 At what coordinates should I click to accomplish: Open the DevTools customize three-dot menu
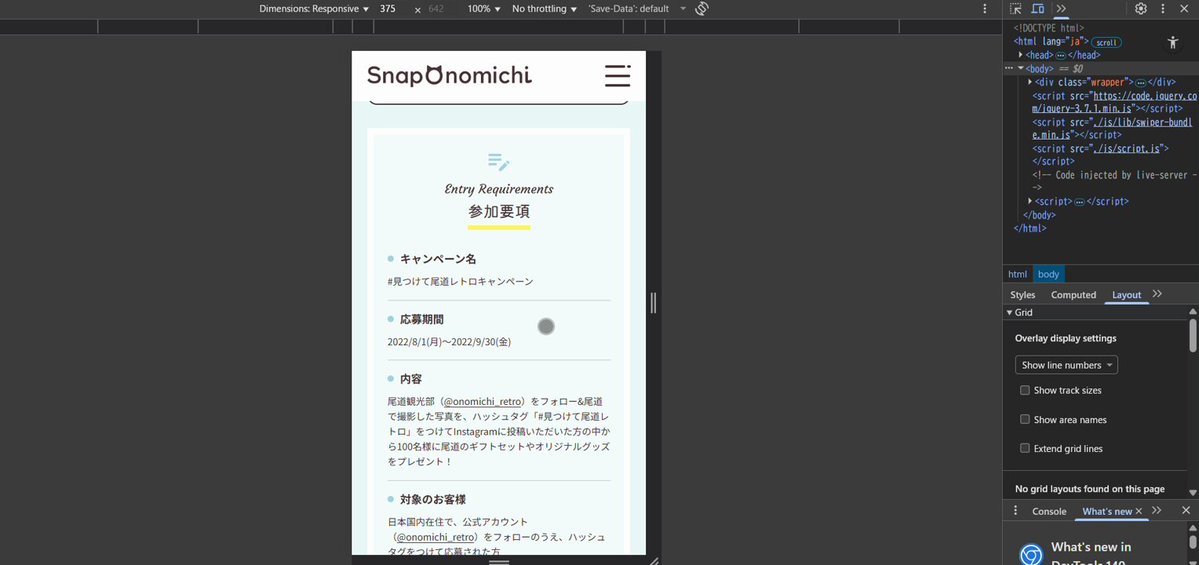pos(1163,9)
